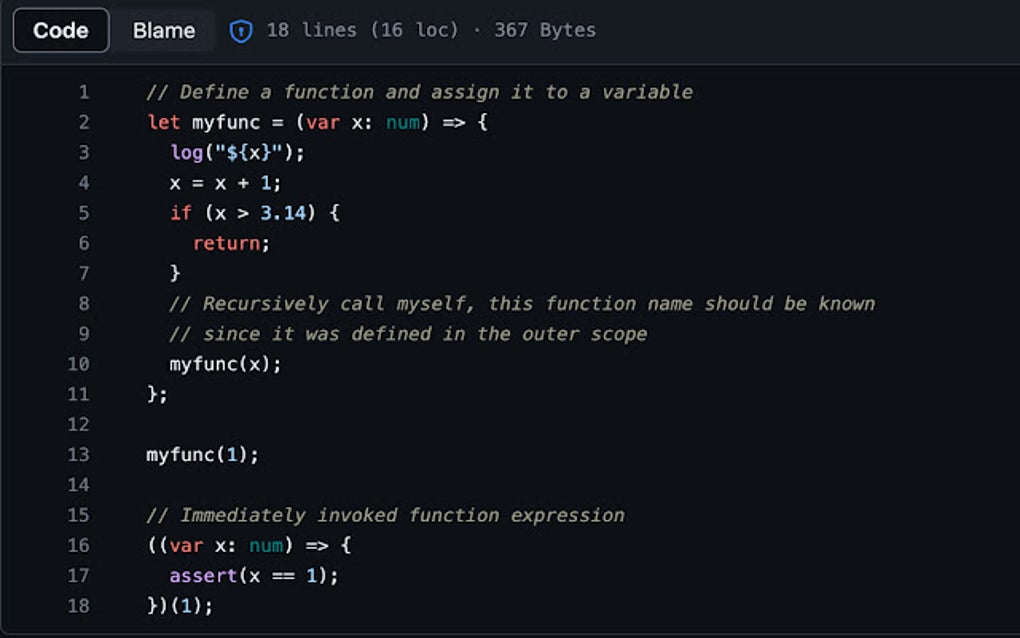Click the num type annotation on line 16

point(265,545)
